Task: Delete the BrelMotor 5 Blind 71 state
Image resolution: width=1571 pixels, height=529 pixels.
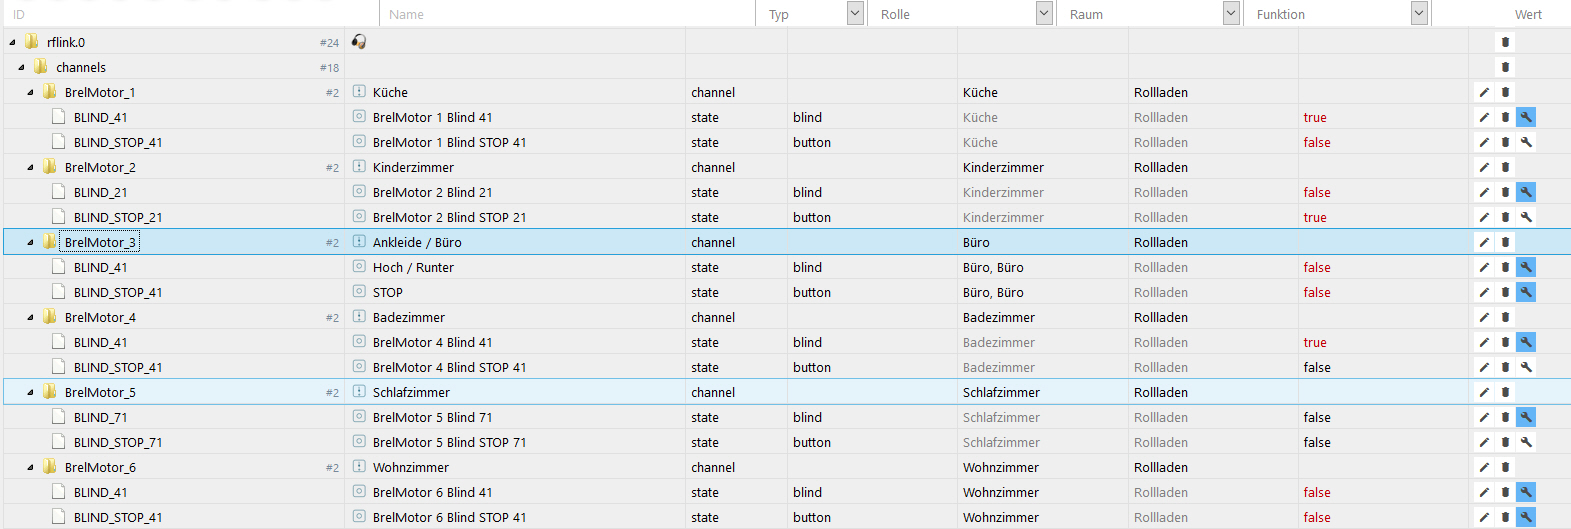Action: [x=1505, y=417]
